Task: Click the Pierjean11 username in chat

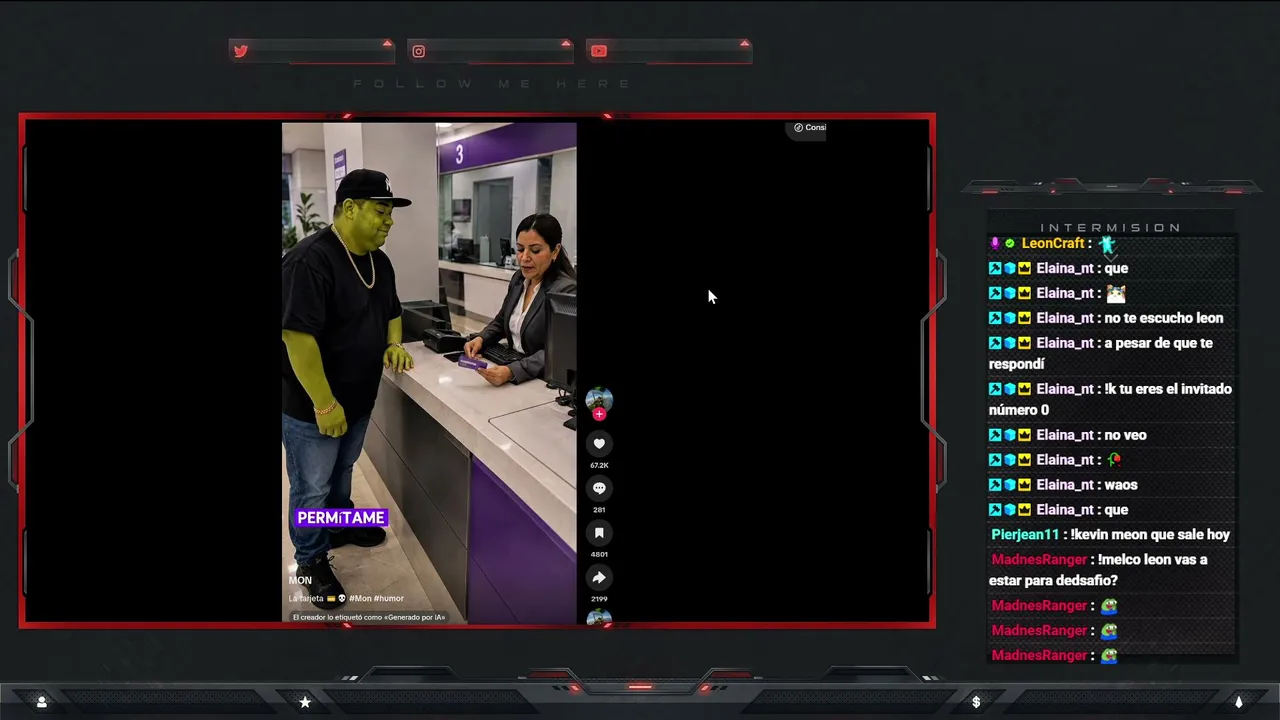Action: tap(1024, 535)
